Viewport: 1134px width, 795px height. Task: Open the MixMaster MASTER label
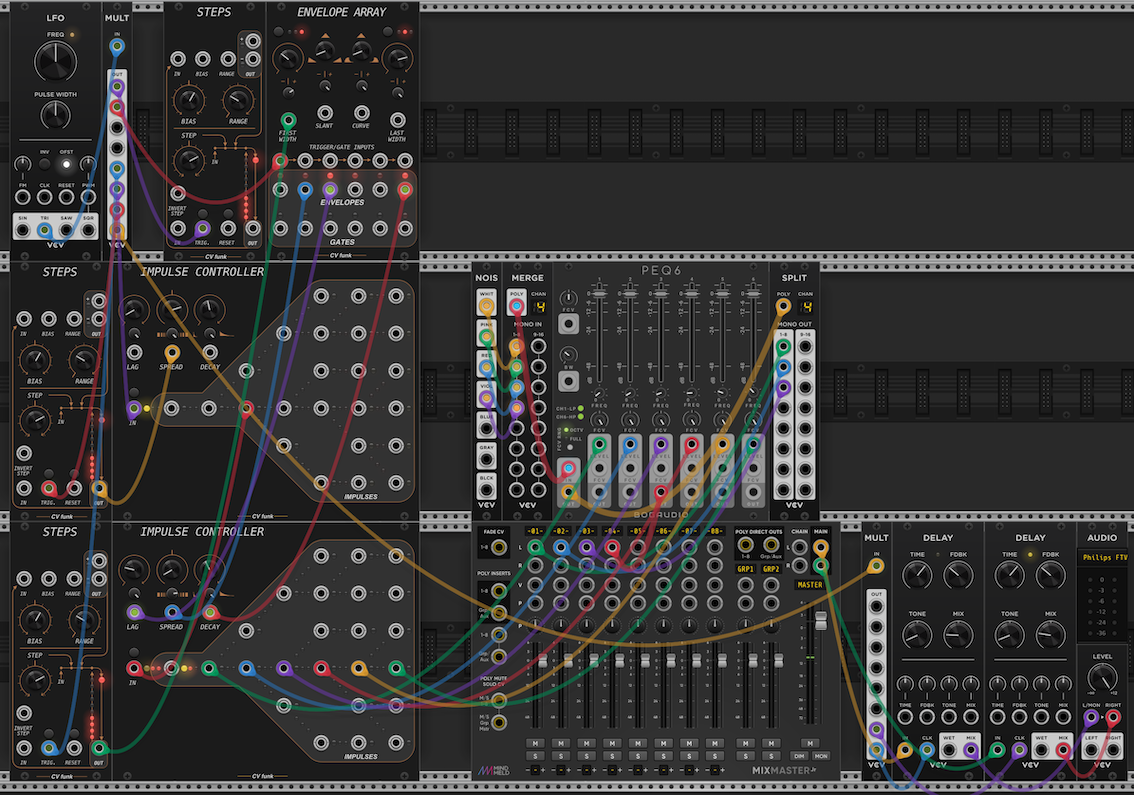(x=810, y=584)
